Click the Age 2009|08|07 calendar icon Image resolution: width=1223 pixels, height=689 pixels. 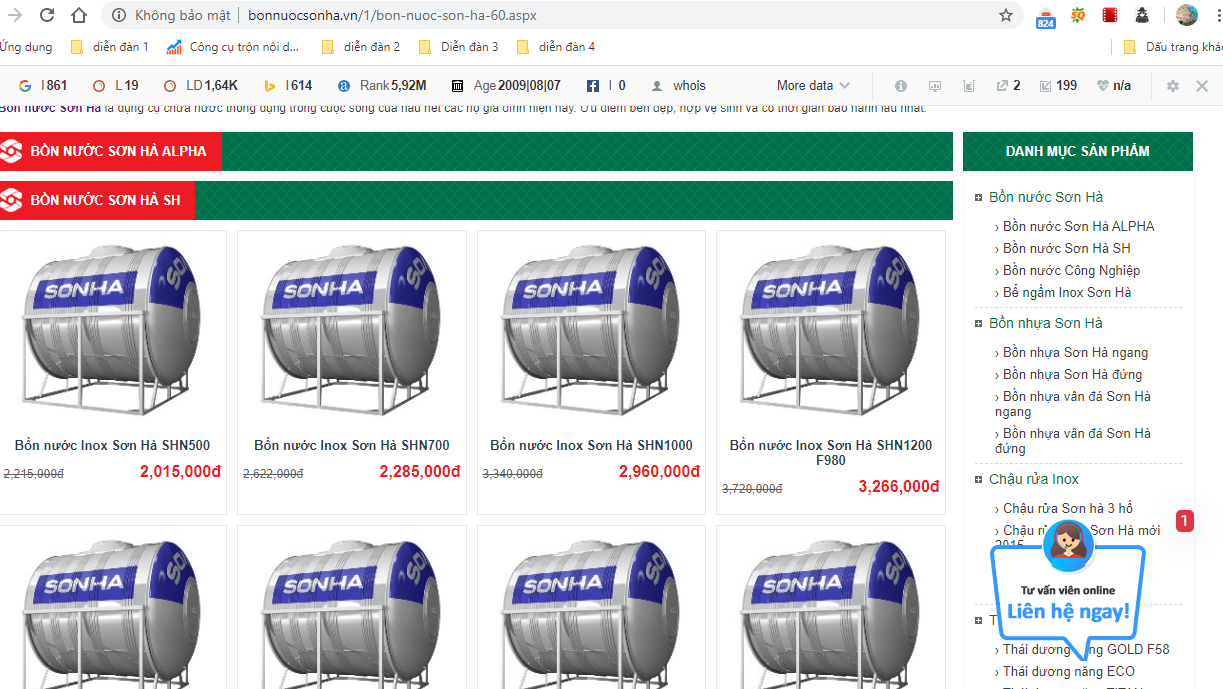click(x=458, y=86)
